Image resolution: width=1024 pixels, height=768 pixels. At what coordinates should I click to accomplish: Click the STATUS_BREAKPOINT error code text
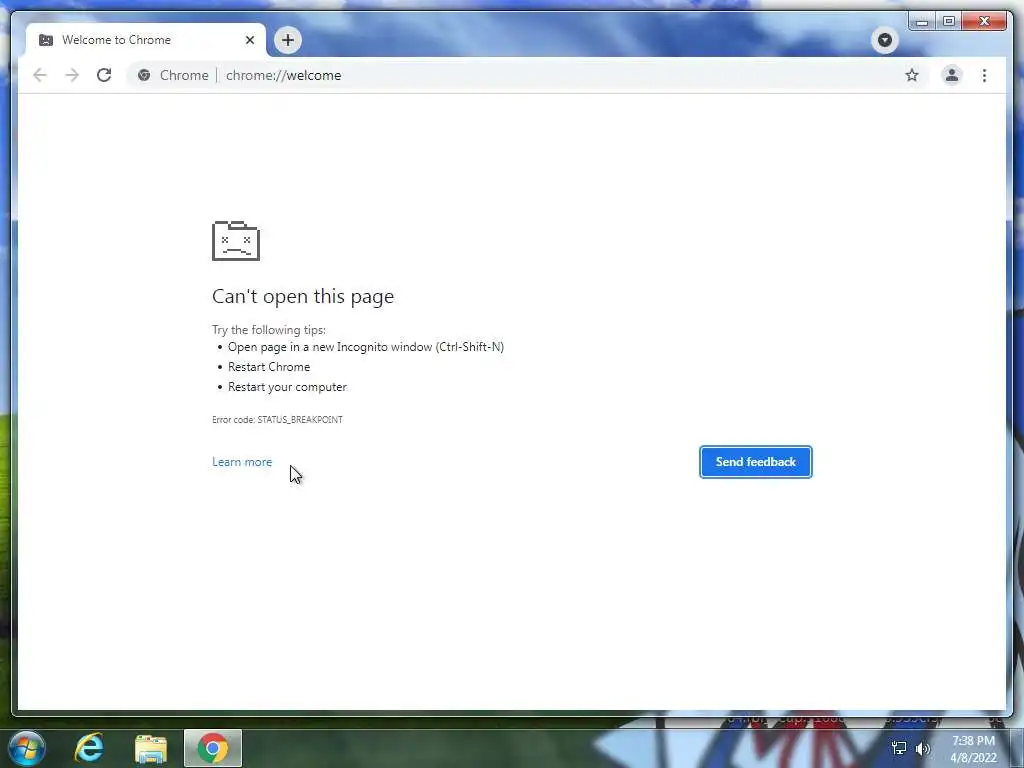click(x=300, y=419)
